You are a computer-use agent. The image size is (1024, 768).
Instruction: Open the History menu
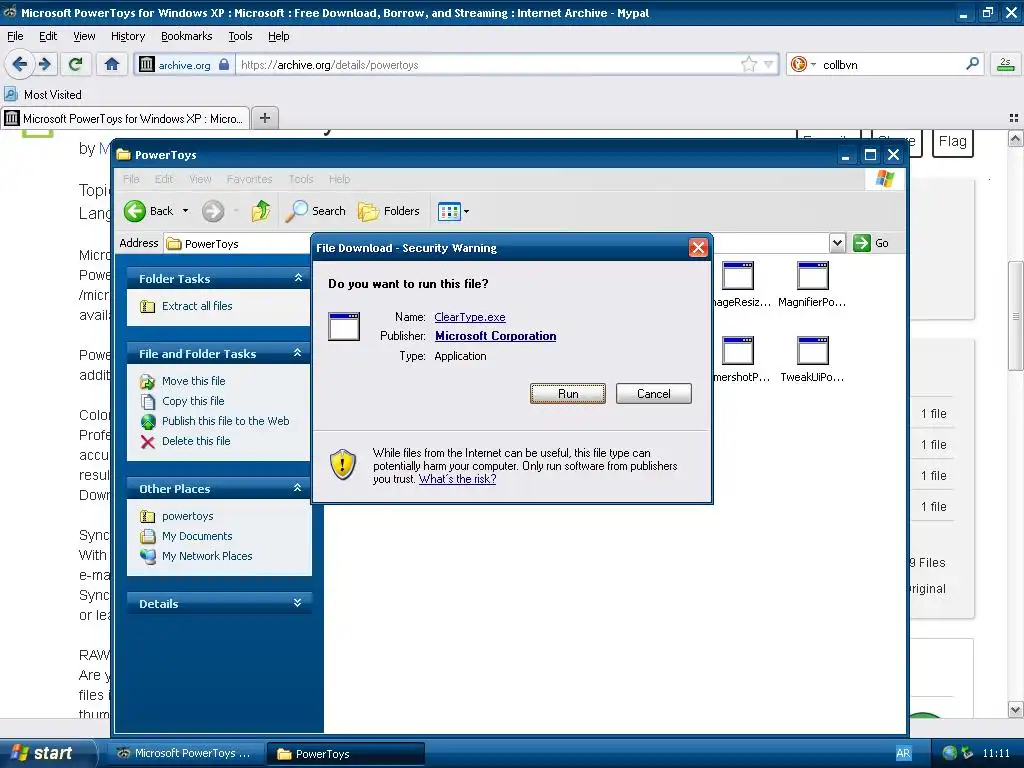coord(127,36)
